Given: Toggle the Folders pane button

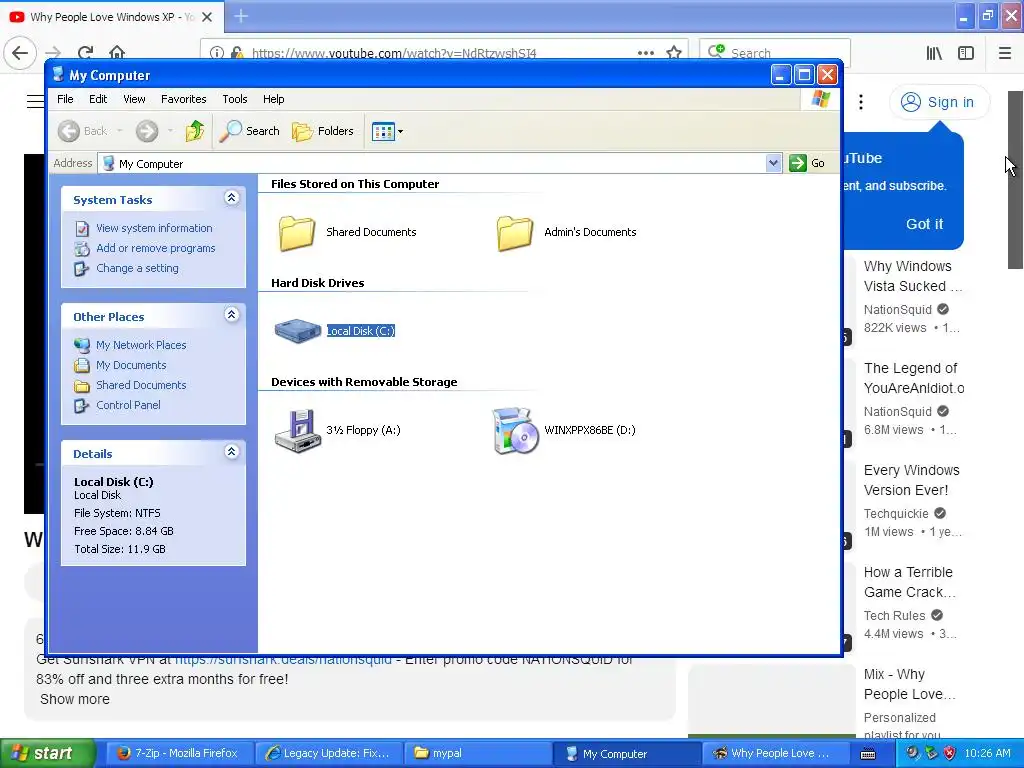Looking at the screenshot, I should click(x=323, y=131).
